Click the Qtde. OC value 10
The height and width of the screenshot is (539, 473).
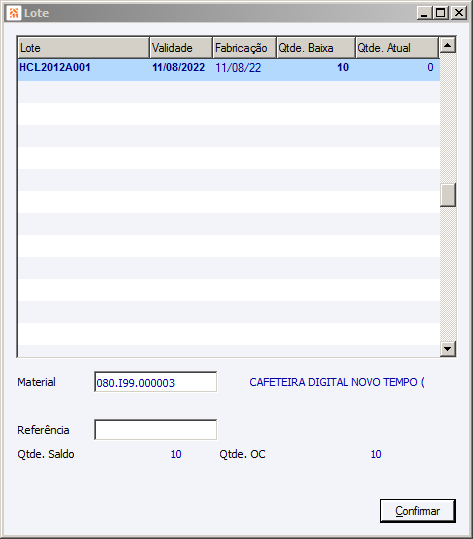click(376, 454)
